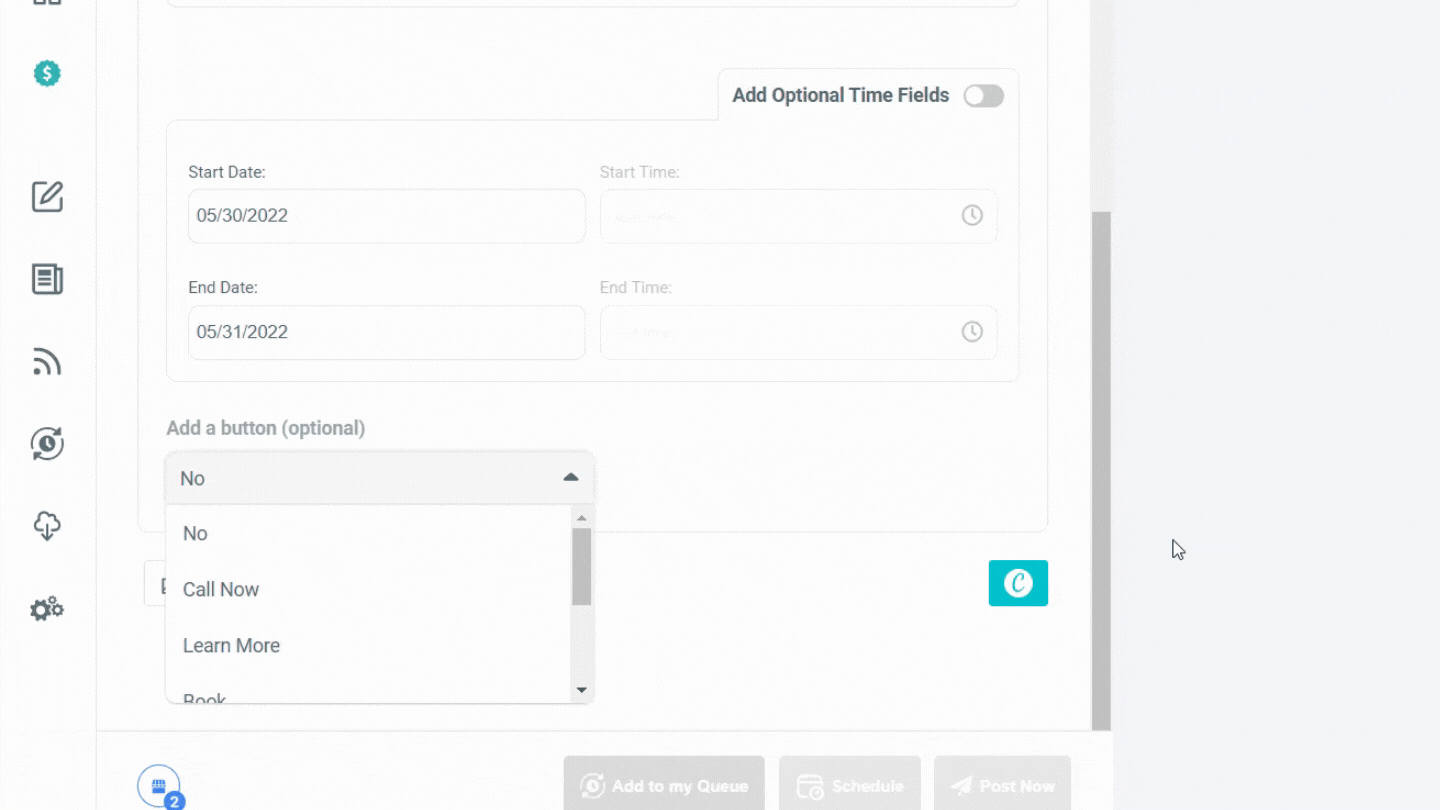Enable the Add Optional Time Fields toggle
Viewport: 1440px width, 810px height.
click(983, 96)
